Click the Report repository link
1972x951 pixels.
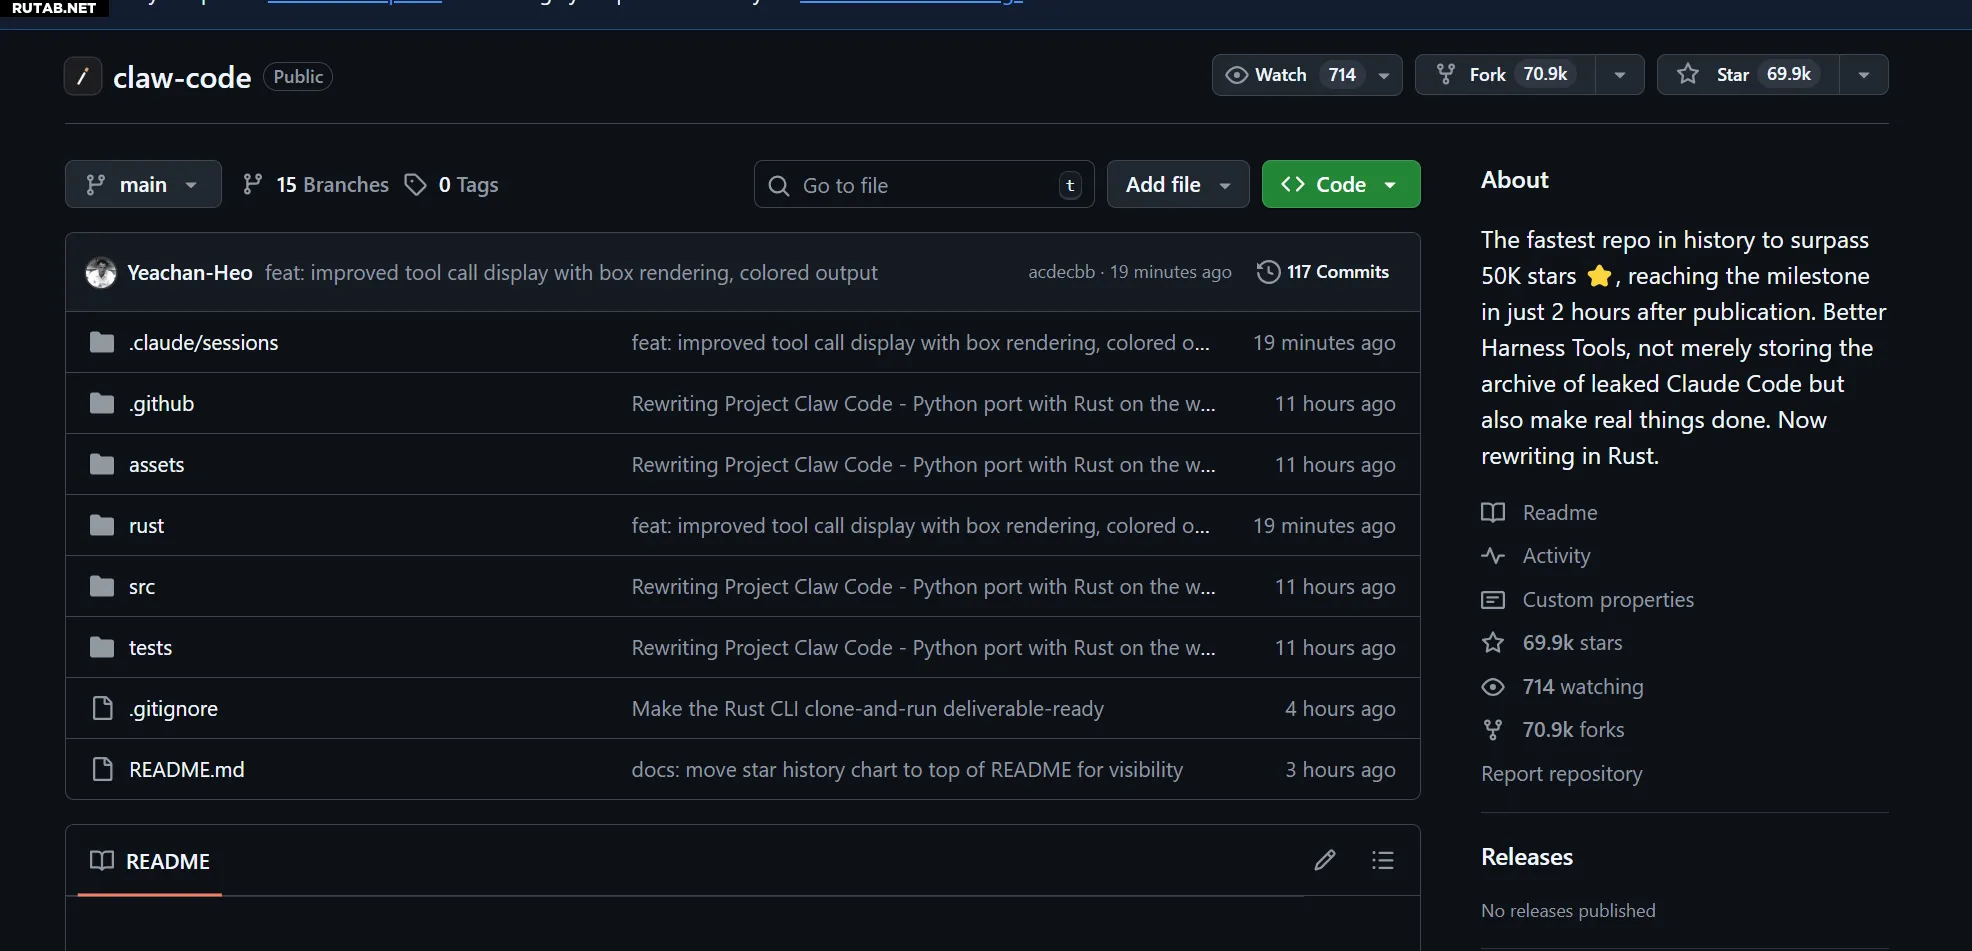point(1561,774)
